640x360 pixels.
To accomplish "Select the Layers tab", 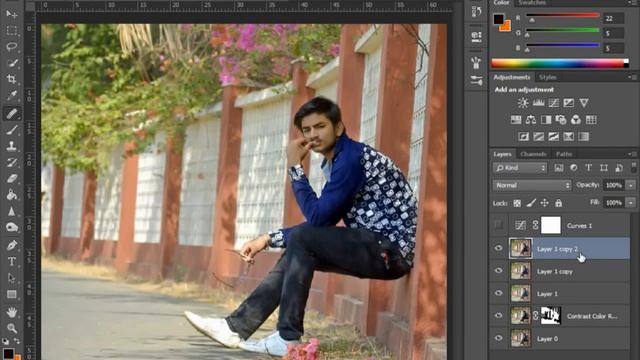I will (502, 154).
